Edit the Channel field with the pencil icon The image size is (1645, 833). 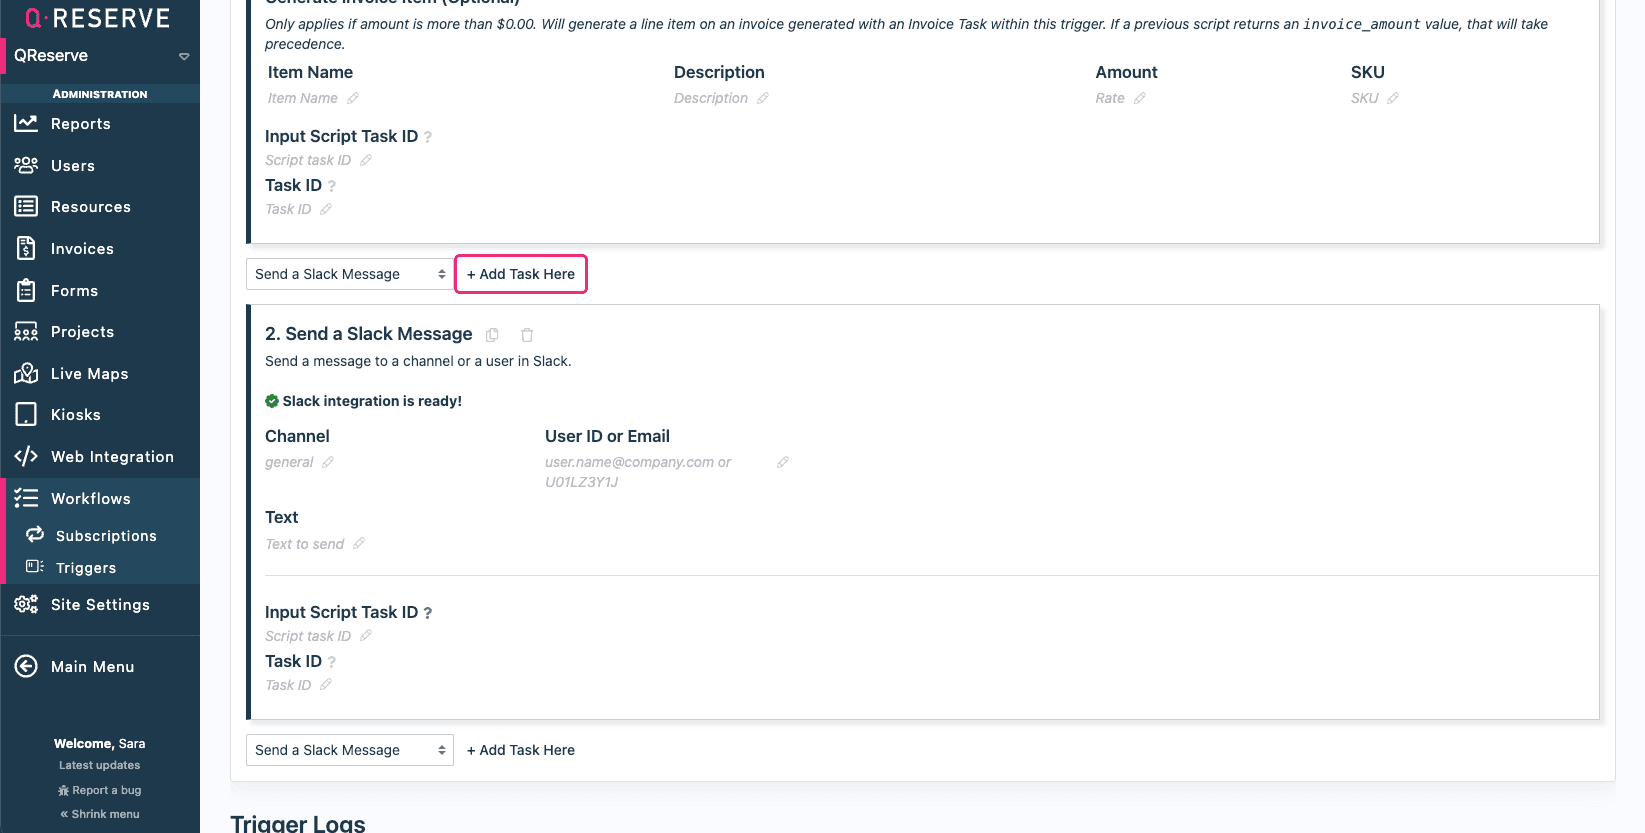point(330,462)
